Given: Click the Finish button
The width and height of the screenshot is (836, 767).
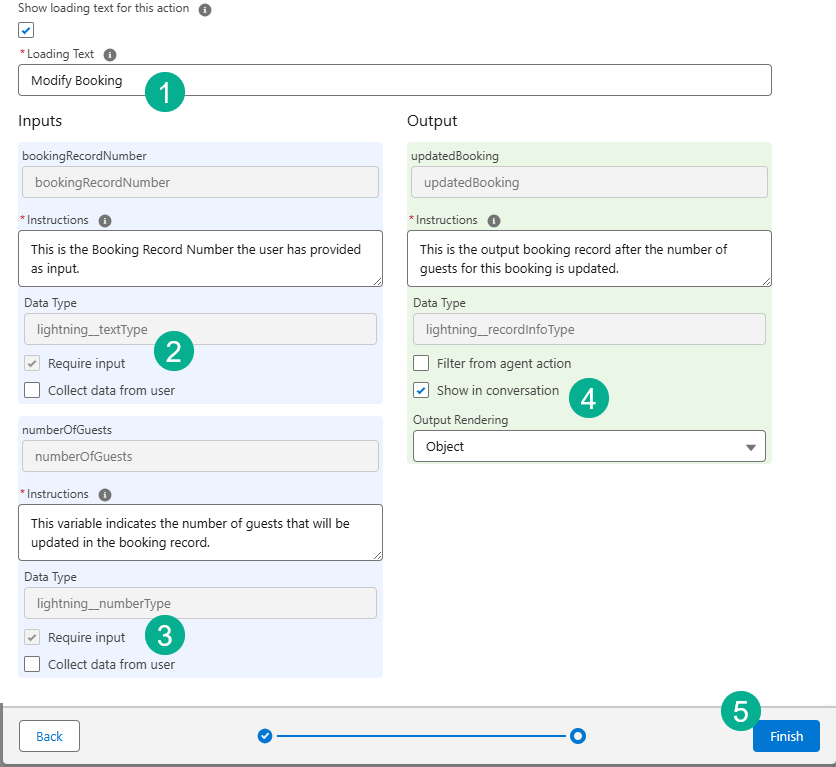Looking at the screenshot, I should (786, 737).
